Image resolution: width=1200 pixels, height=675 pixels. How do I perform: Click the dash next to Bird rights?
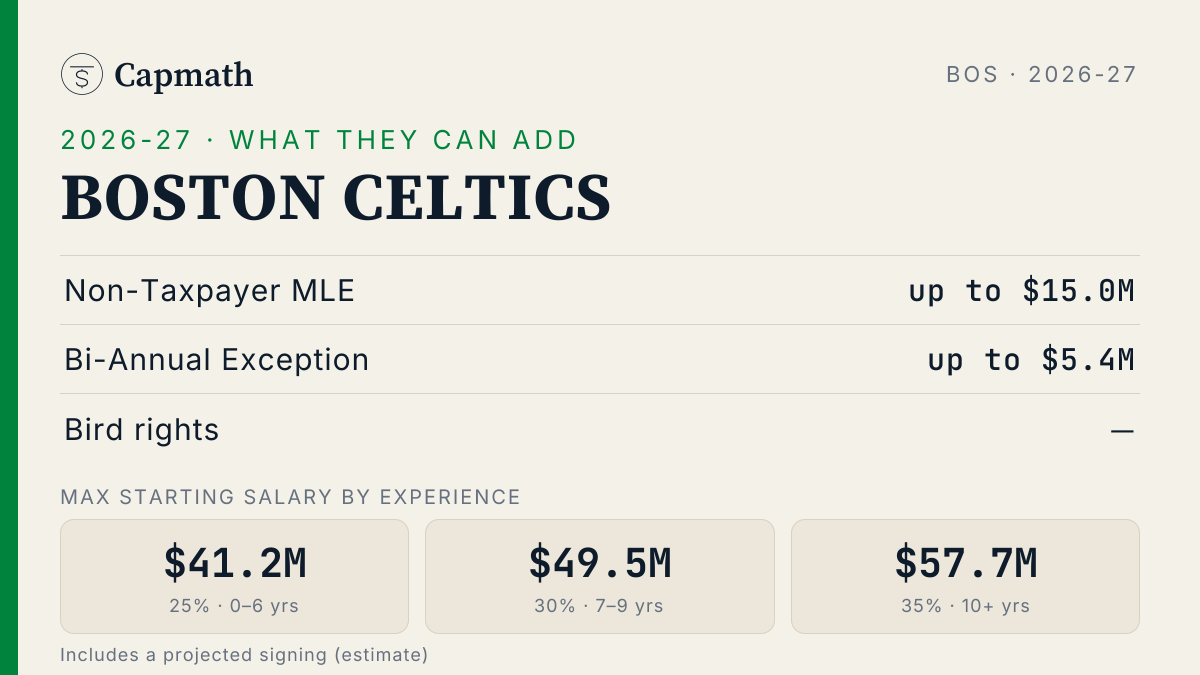pyautogui.click(x=1123, y=431)
